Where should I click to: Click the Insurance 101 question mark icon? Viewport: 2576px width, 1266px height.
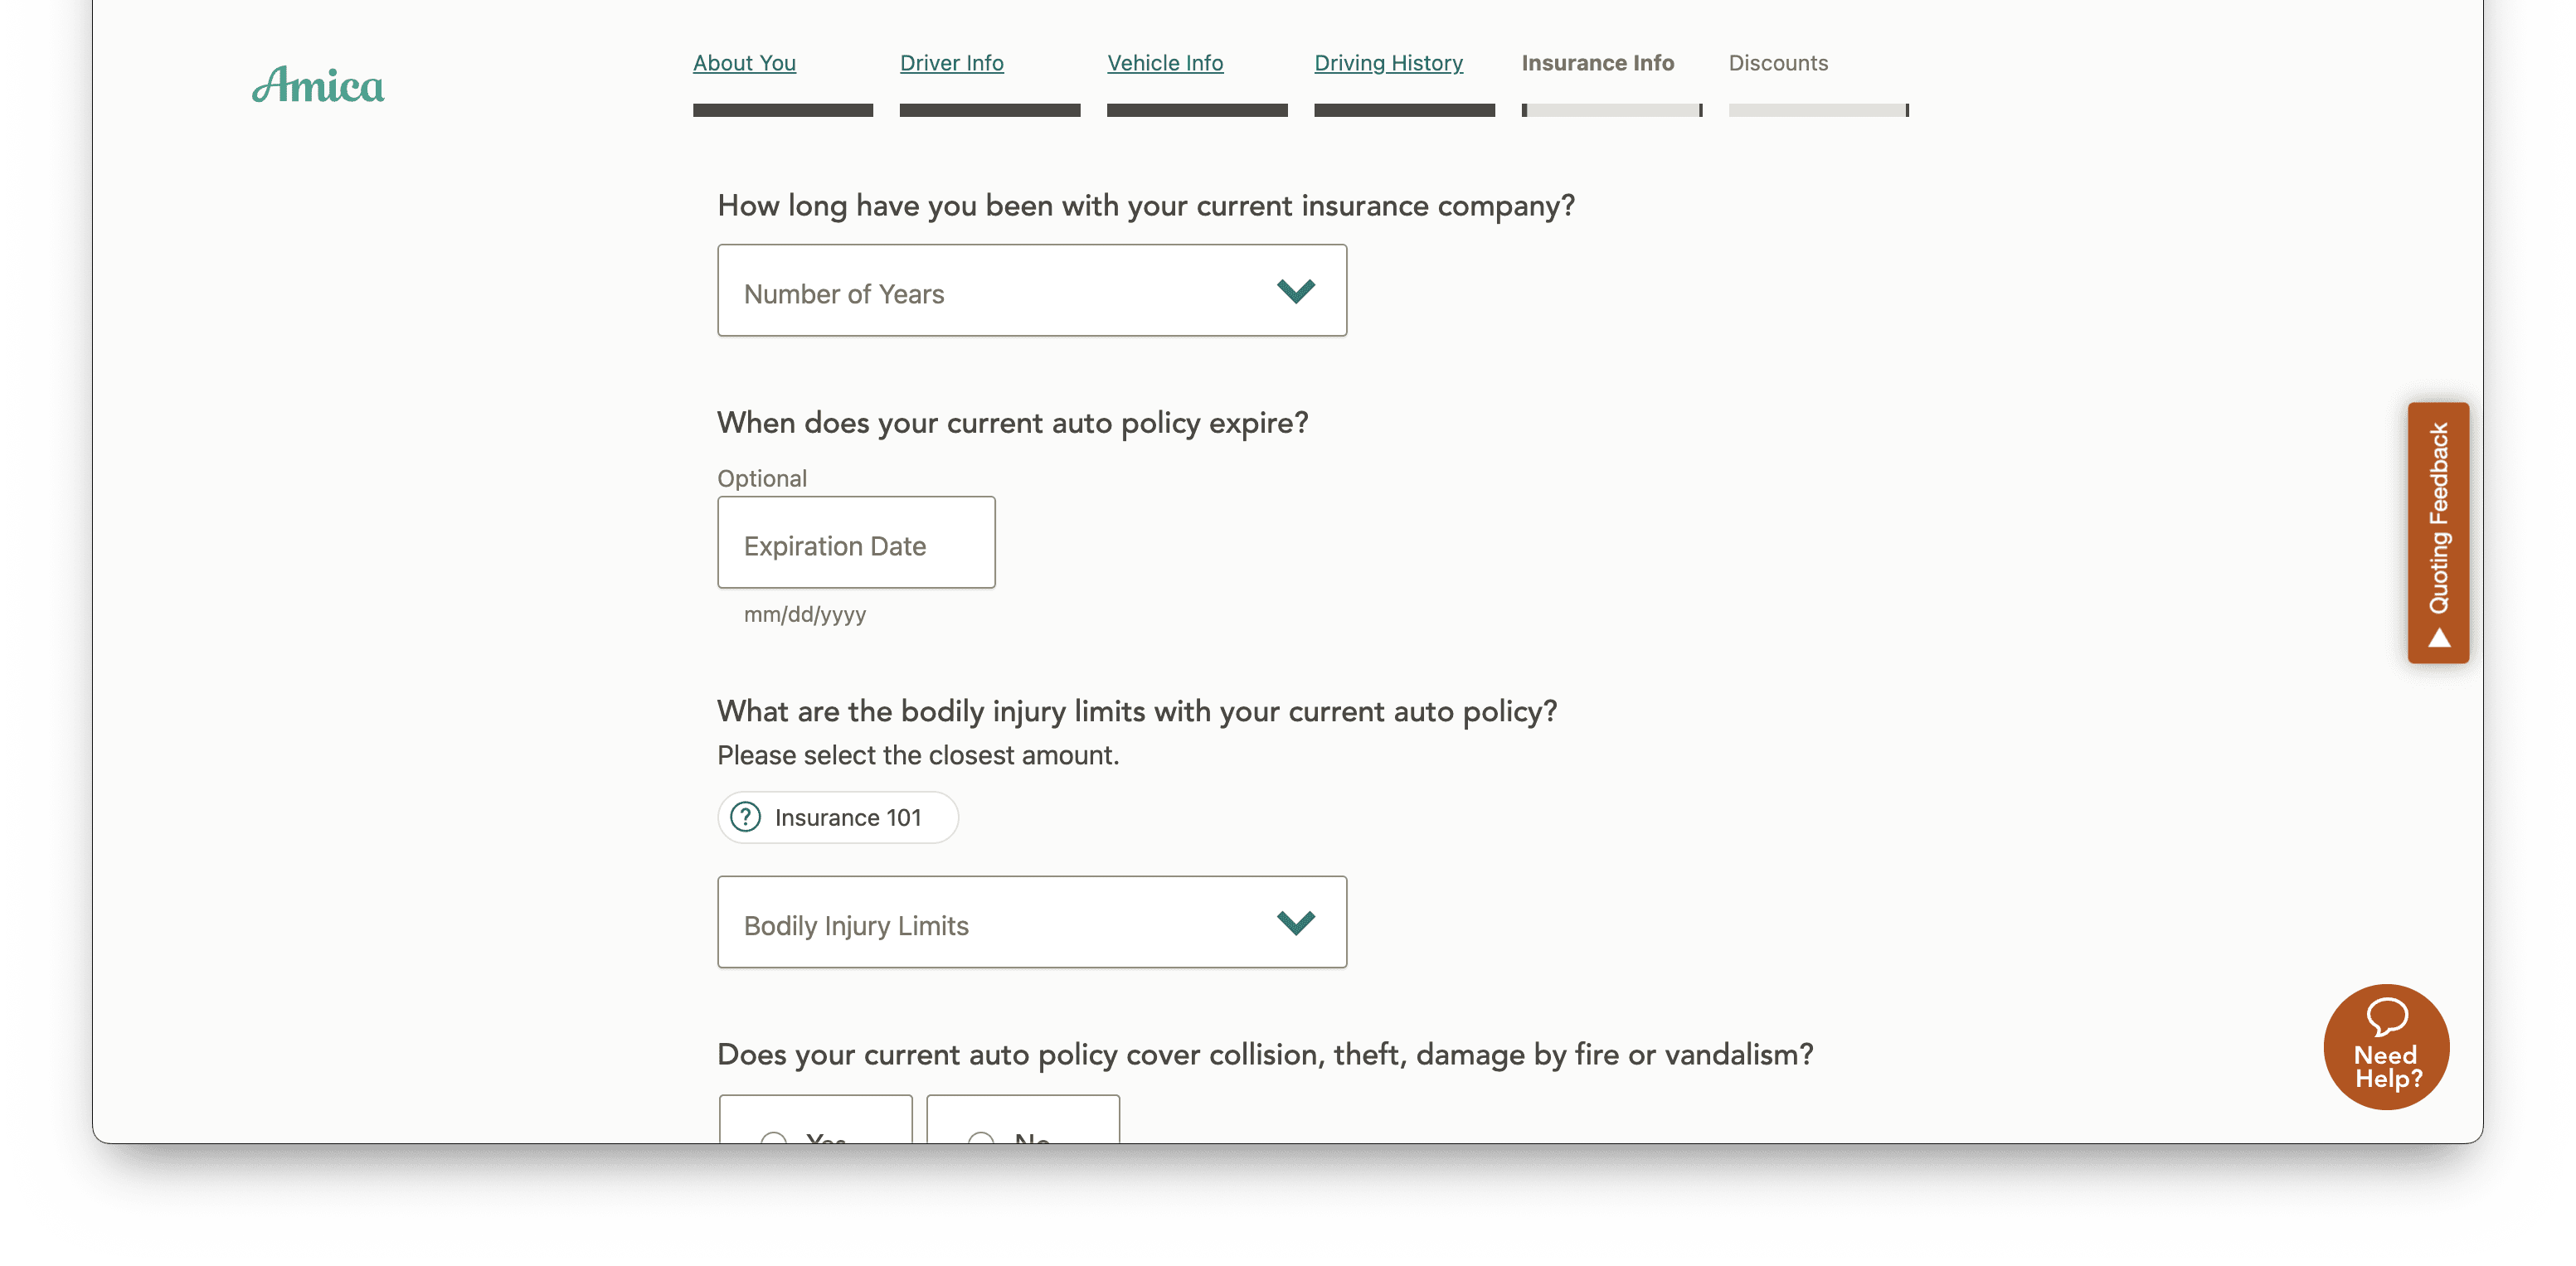(745, 817)
